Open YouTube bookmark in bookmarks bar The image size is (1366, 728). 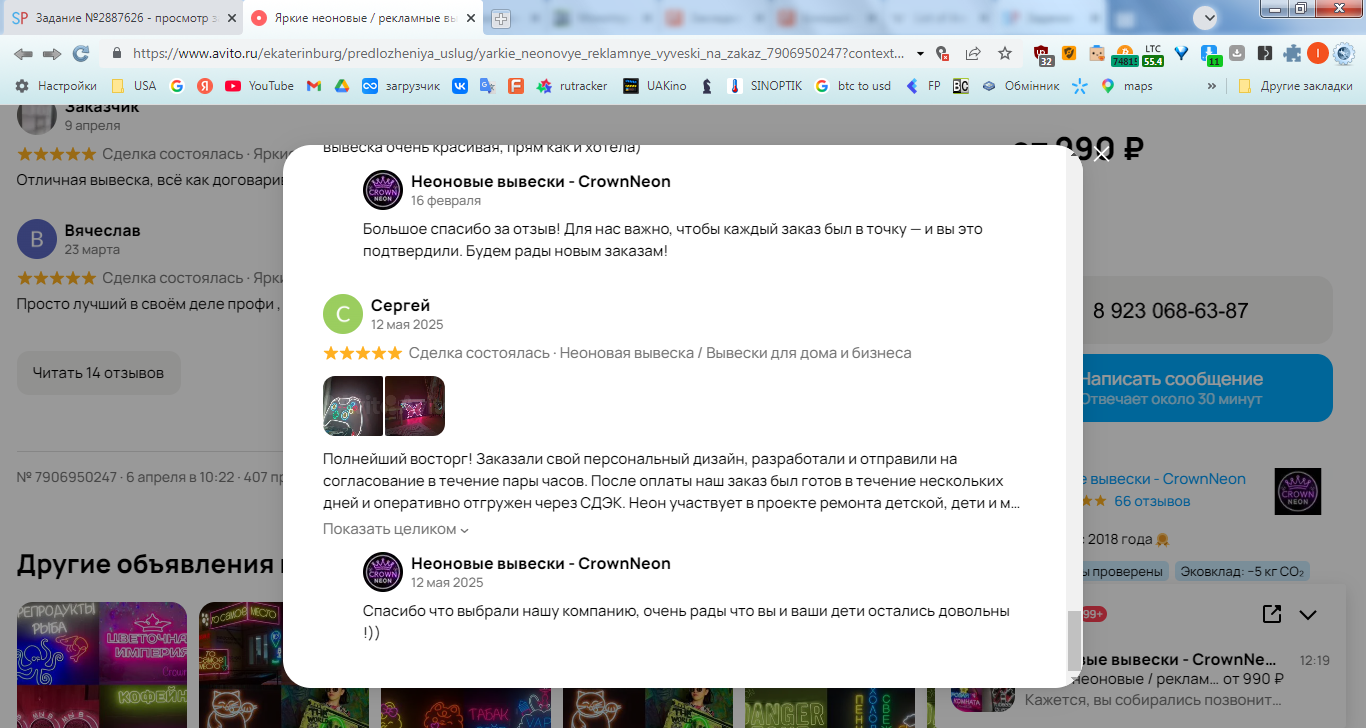click(x=260, y=86)
